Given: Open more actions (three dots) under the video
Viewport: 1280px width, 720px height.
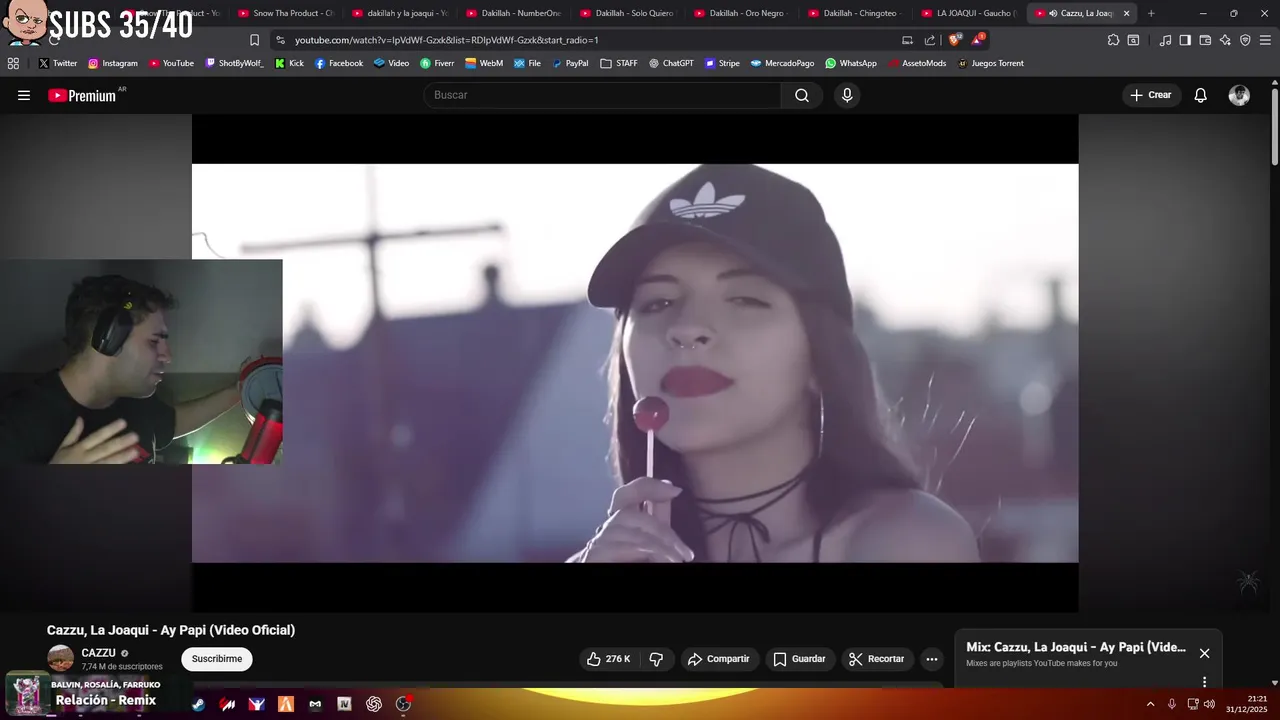Looking at the screenshot, I should click(932, 659).
